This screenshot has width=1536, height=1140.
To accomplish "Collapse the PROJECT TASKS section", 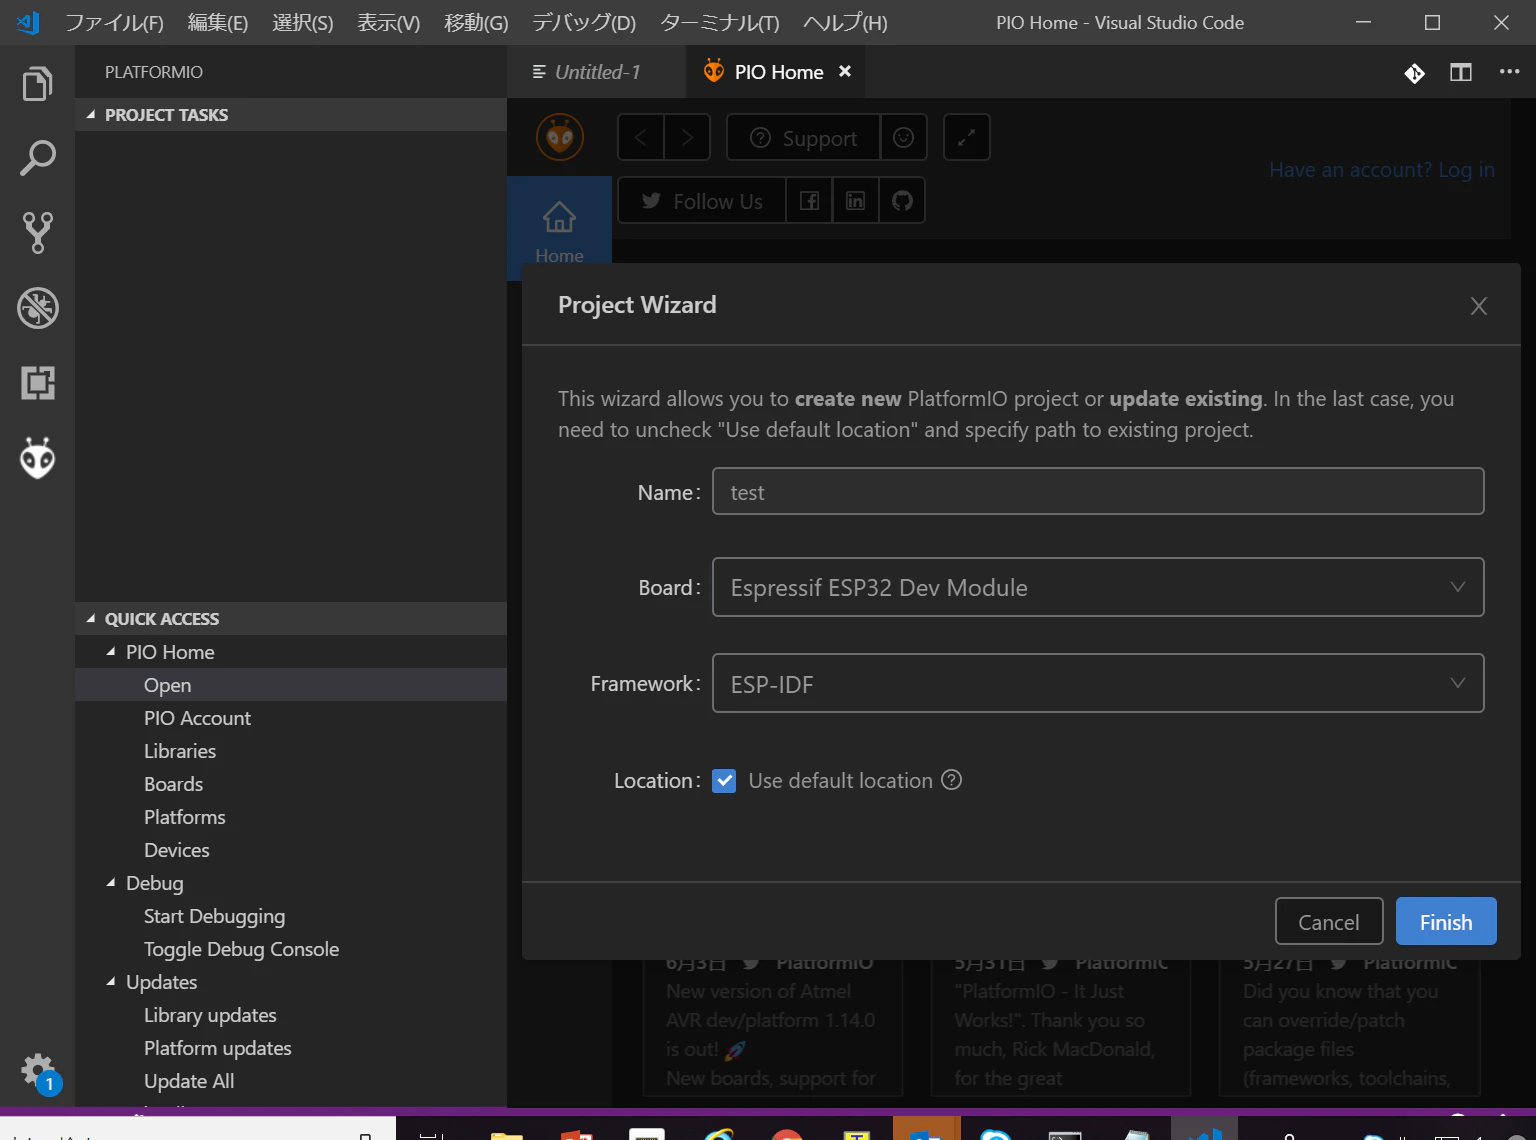I will point(291,115).
